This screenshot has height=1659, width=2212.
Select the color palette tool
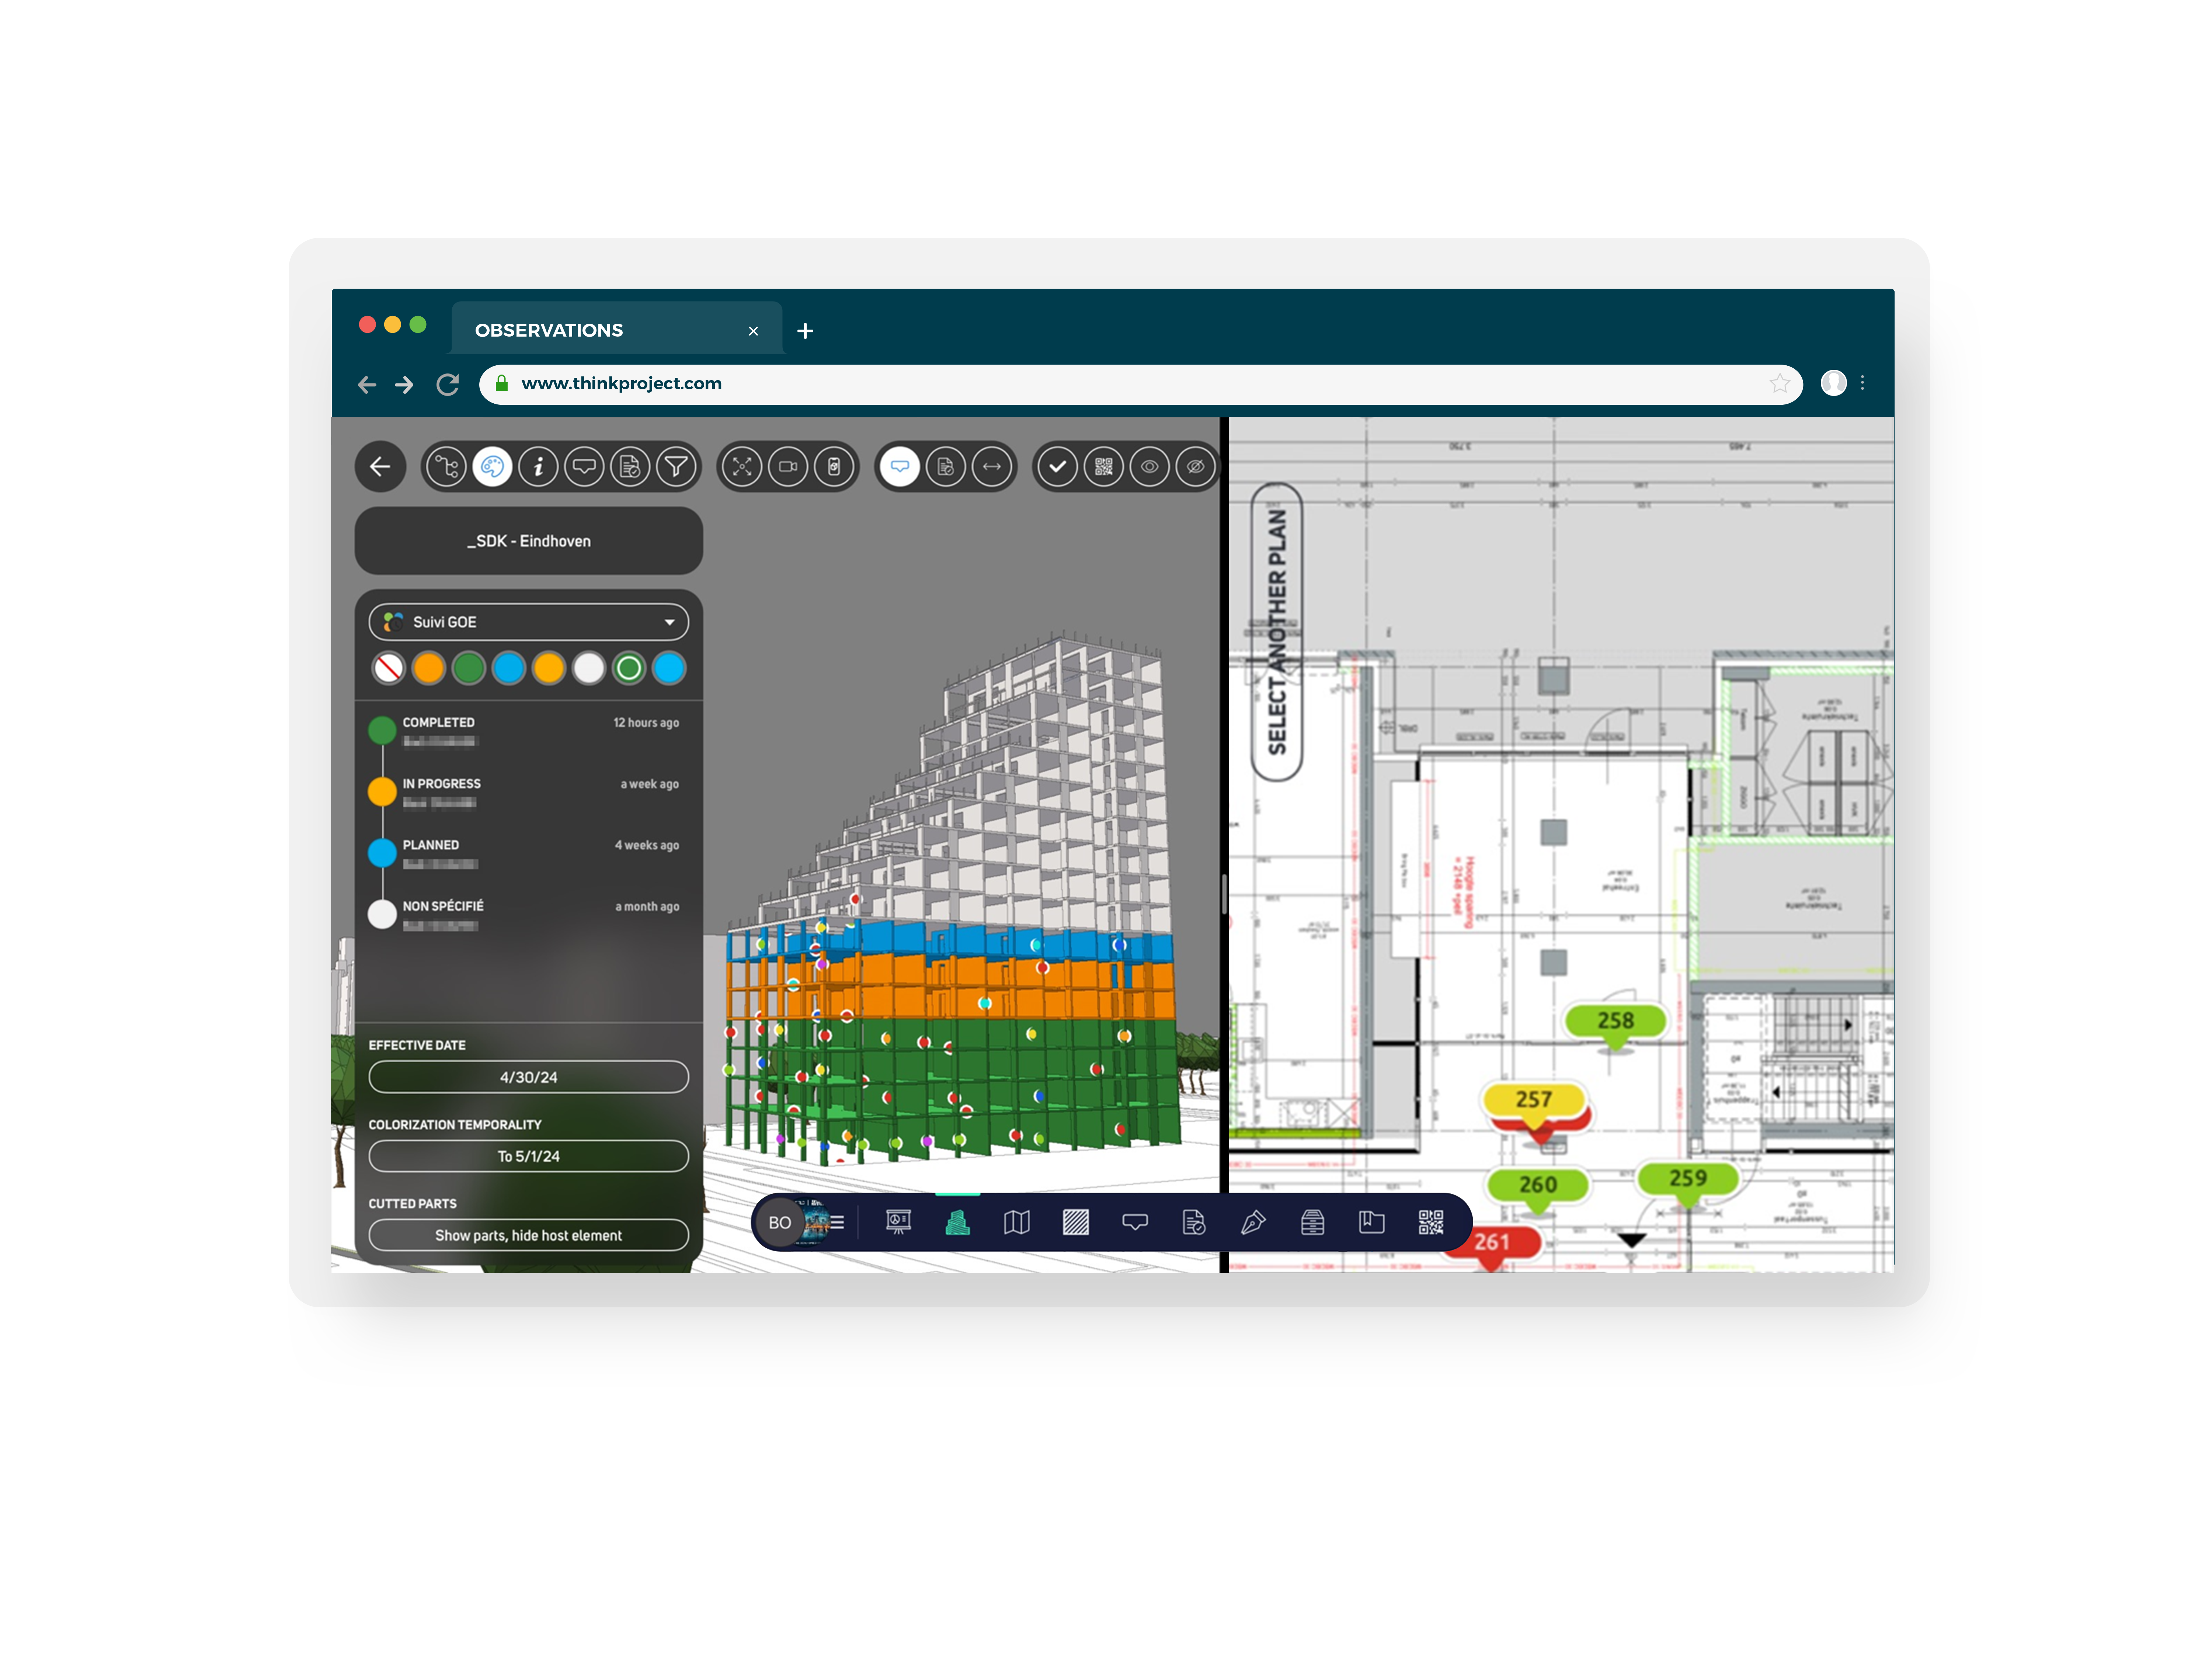coord(492,467)
